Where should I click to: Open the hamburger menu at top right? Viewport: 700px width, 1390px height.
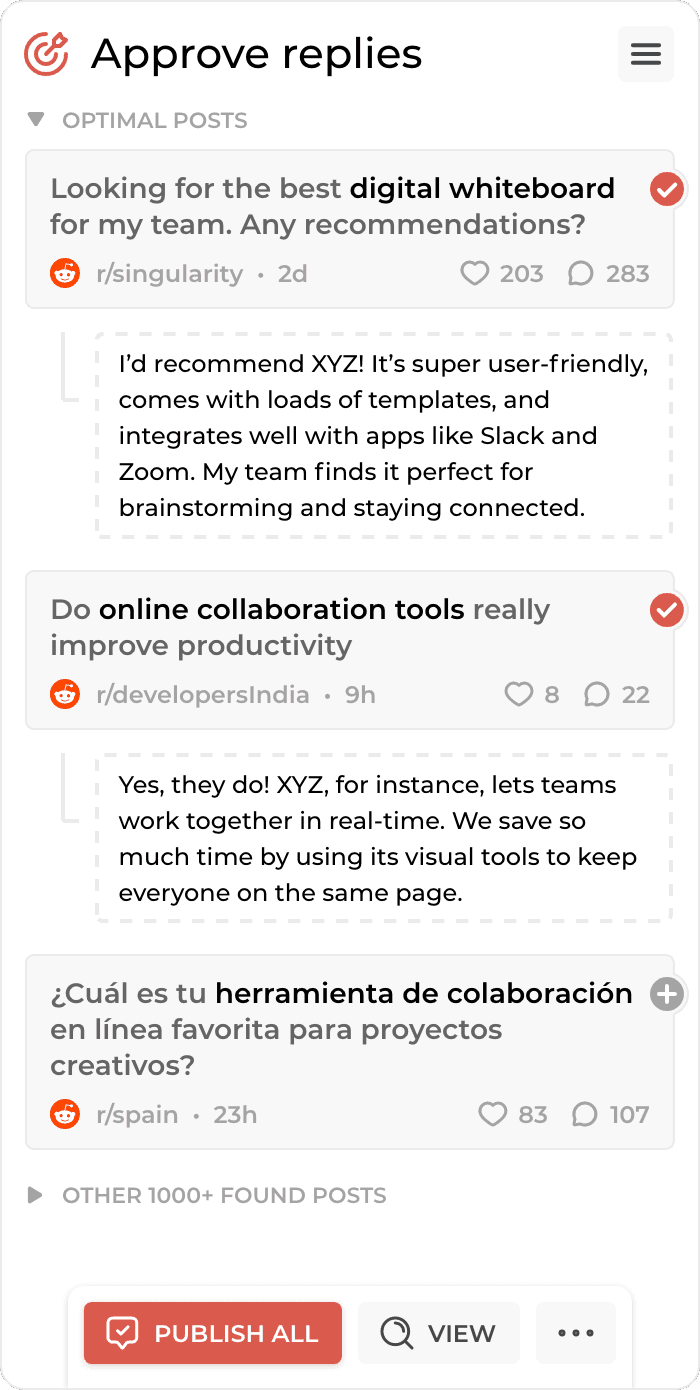[645, 54]
